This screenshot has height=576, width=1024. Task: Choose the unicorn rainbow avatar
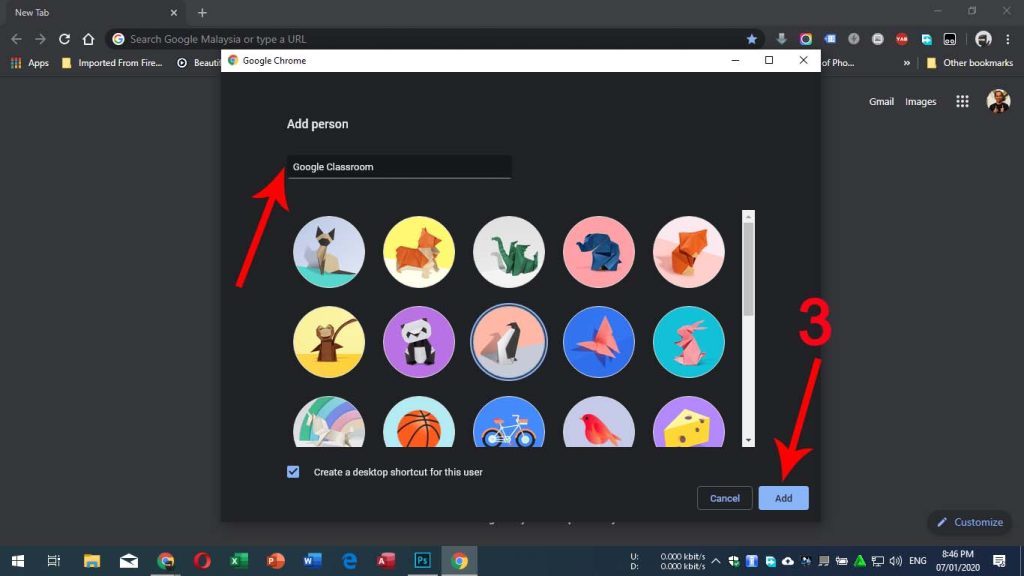point(329,422)
